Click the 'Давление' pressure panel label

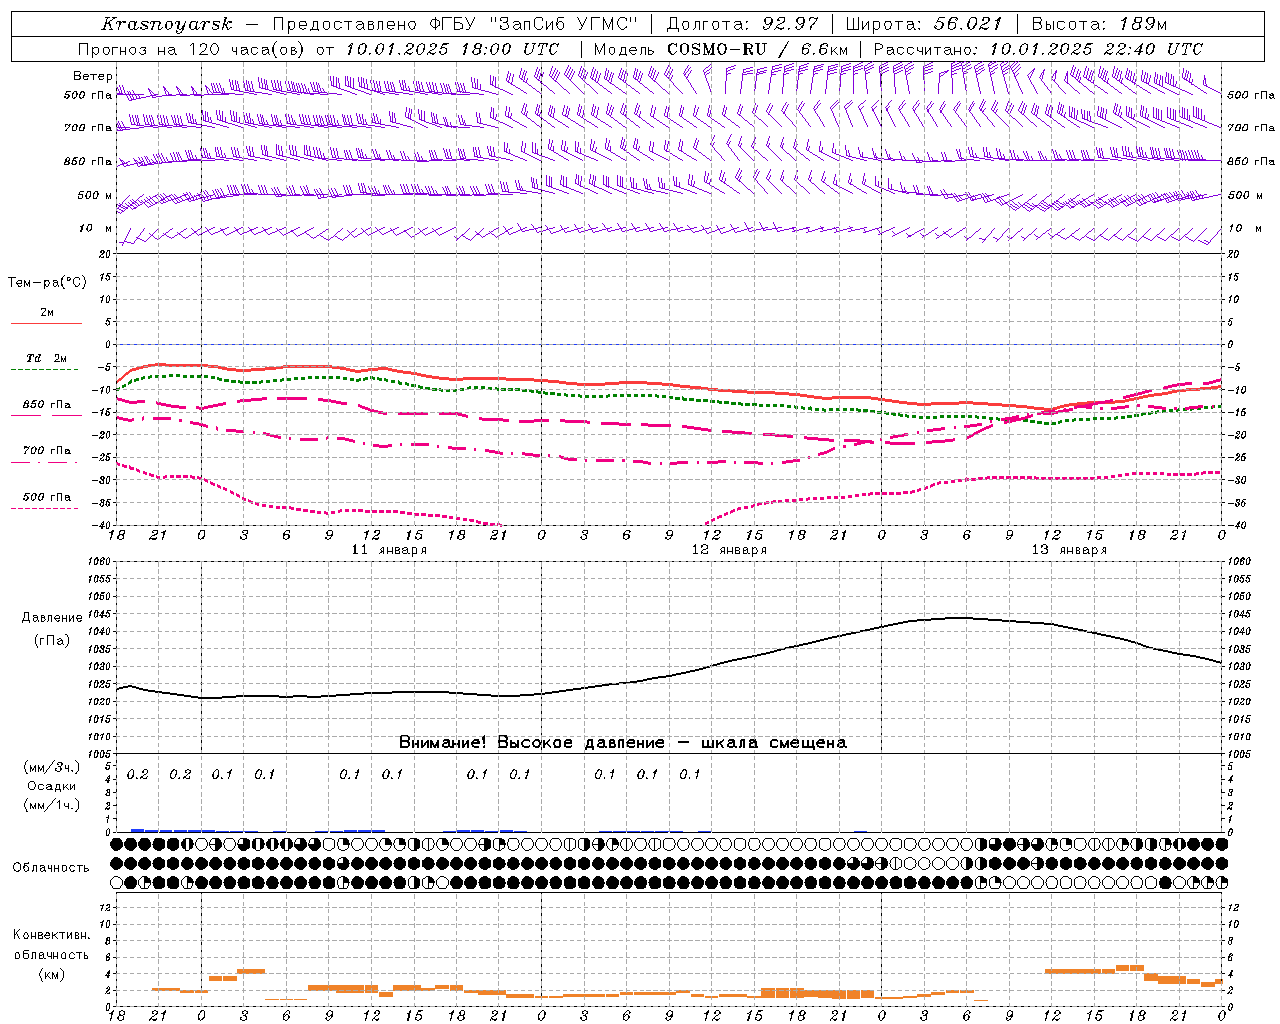[x=52, y=618]
